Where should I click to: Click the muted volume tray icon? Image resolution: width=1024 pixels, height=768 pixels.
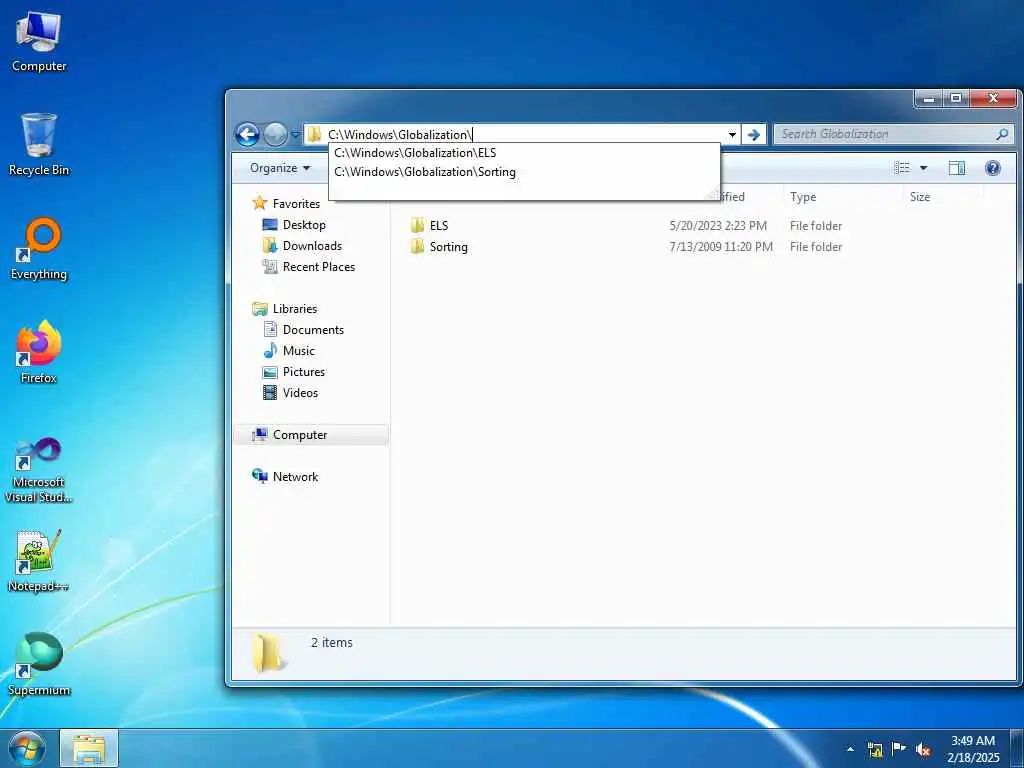pos(923,750)
